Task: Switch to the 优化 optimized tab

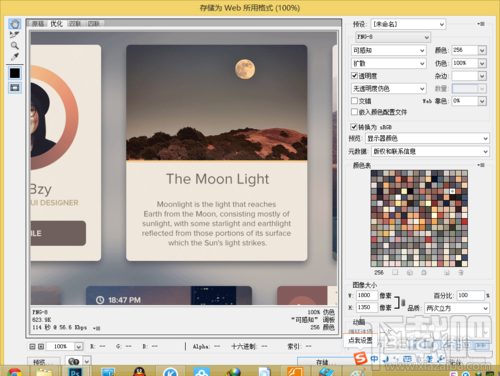Action: pyautogui.click(x=56, y=24)
